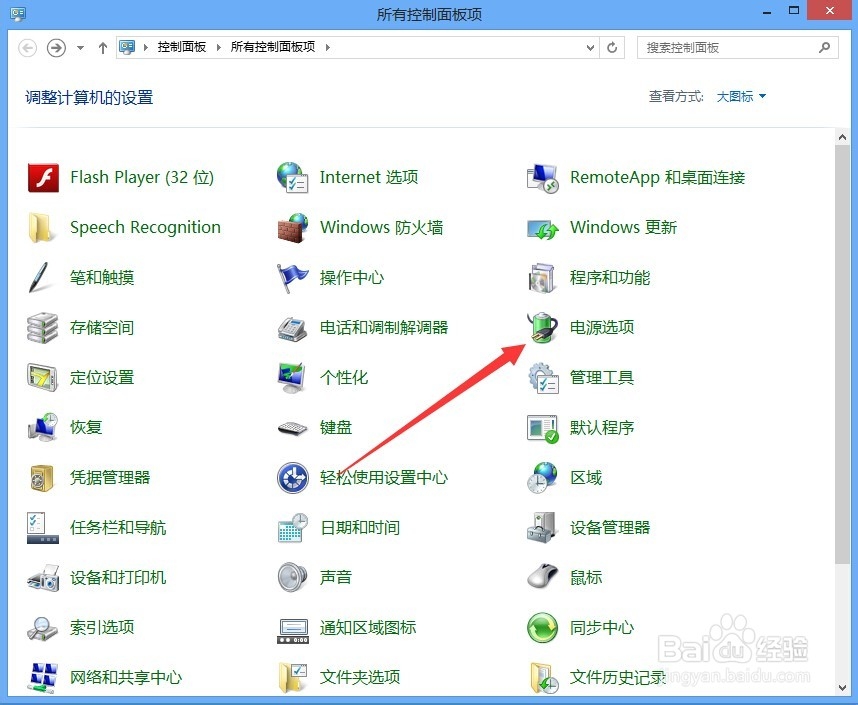Open the 同步中心 green icon
This screenshot has height=705, width=858.
[x=542, y=628]
